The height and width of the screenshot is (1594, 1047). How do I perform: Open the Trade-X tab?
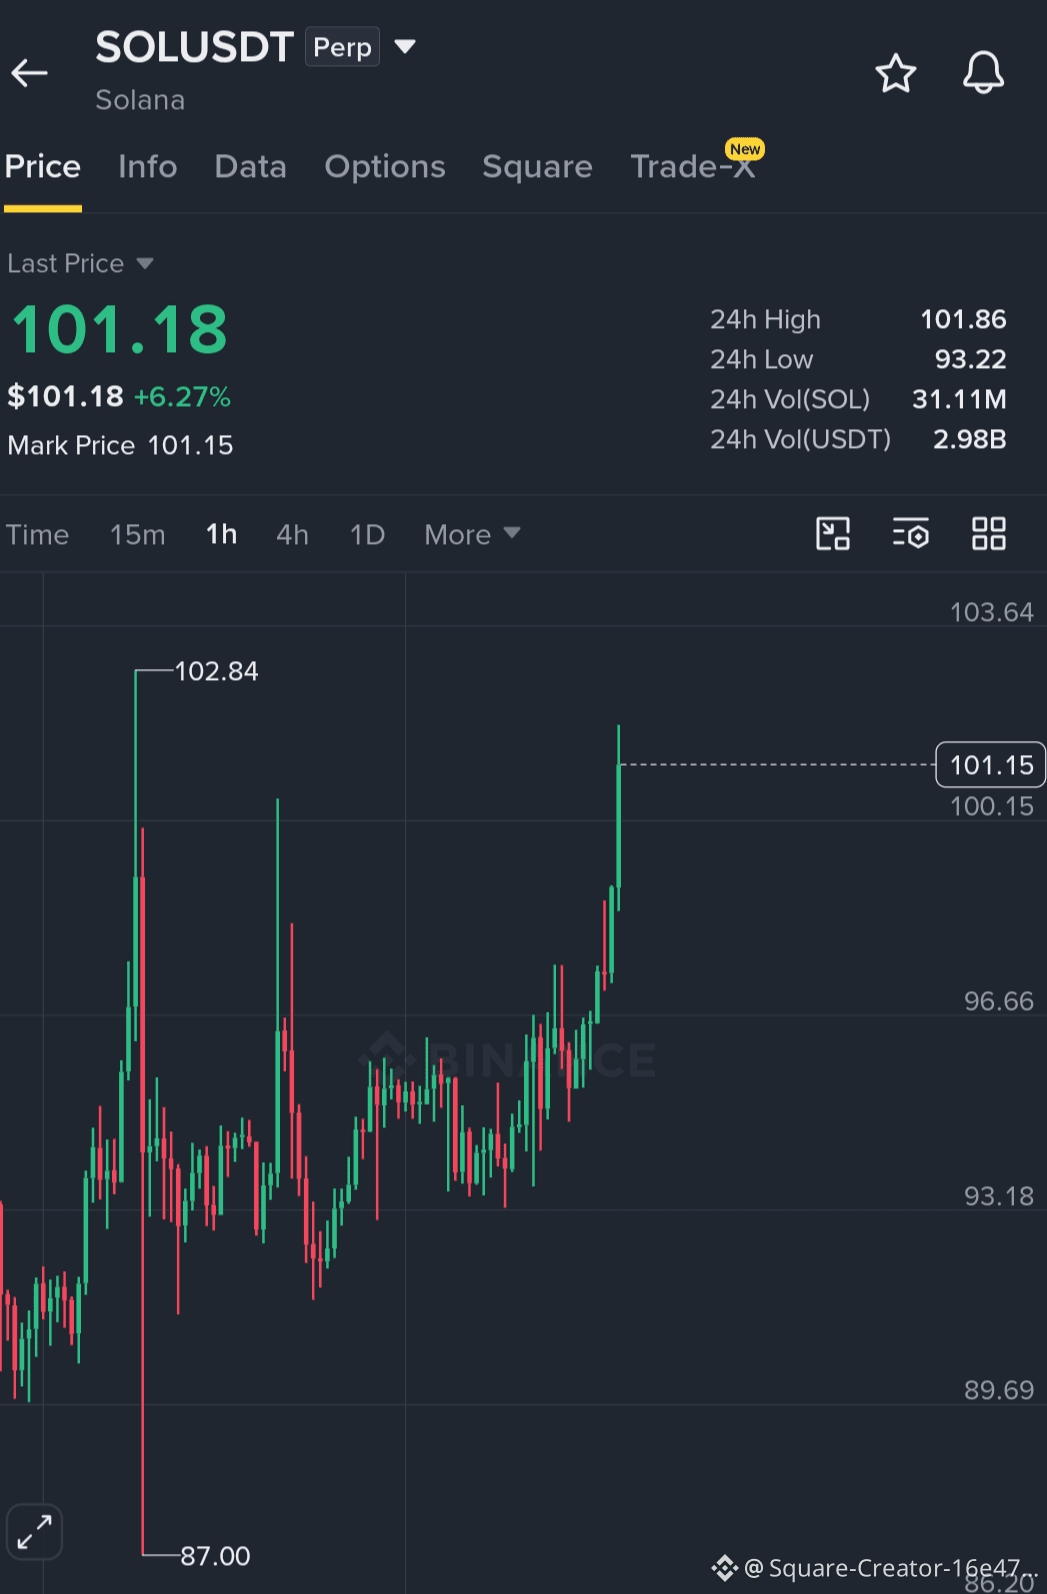pyautogui.click(x=693, y=166)
